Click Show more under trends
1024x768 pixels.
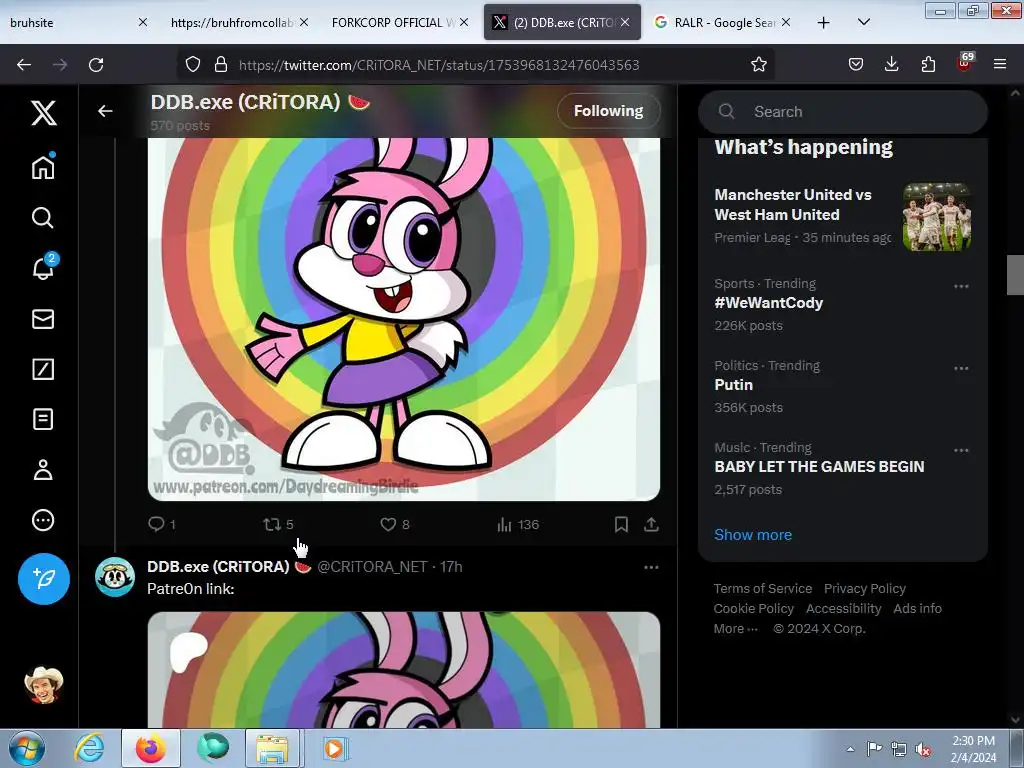[753, 534]
